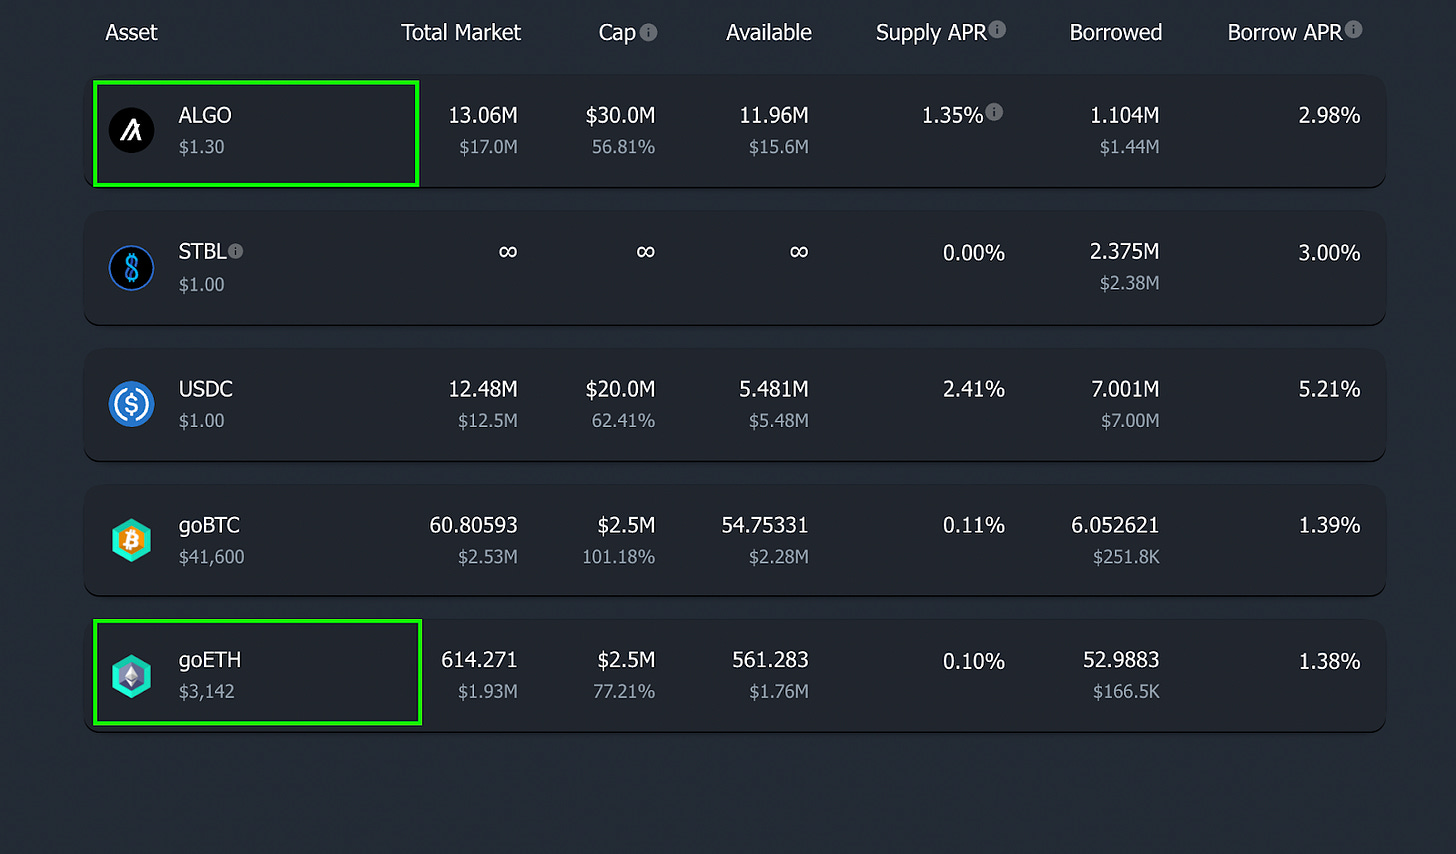The width and height of the screenshot is (1456, 854).
Task: Click goBTC borrow APR 1.39%
Action: coord(1329,525)
